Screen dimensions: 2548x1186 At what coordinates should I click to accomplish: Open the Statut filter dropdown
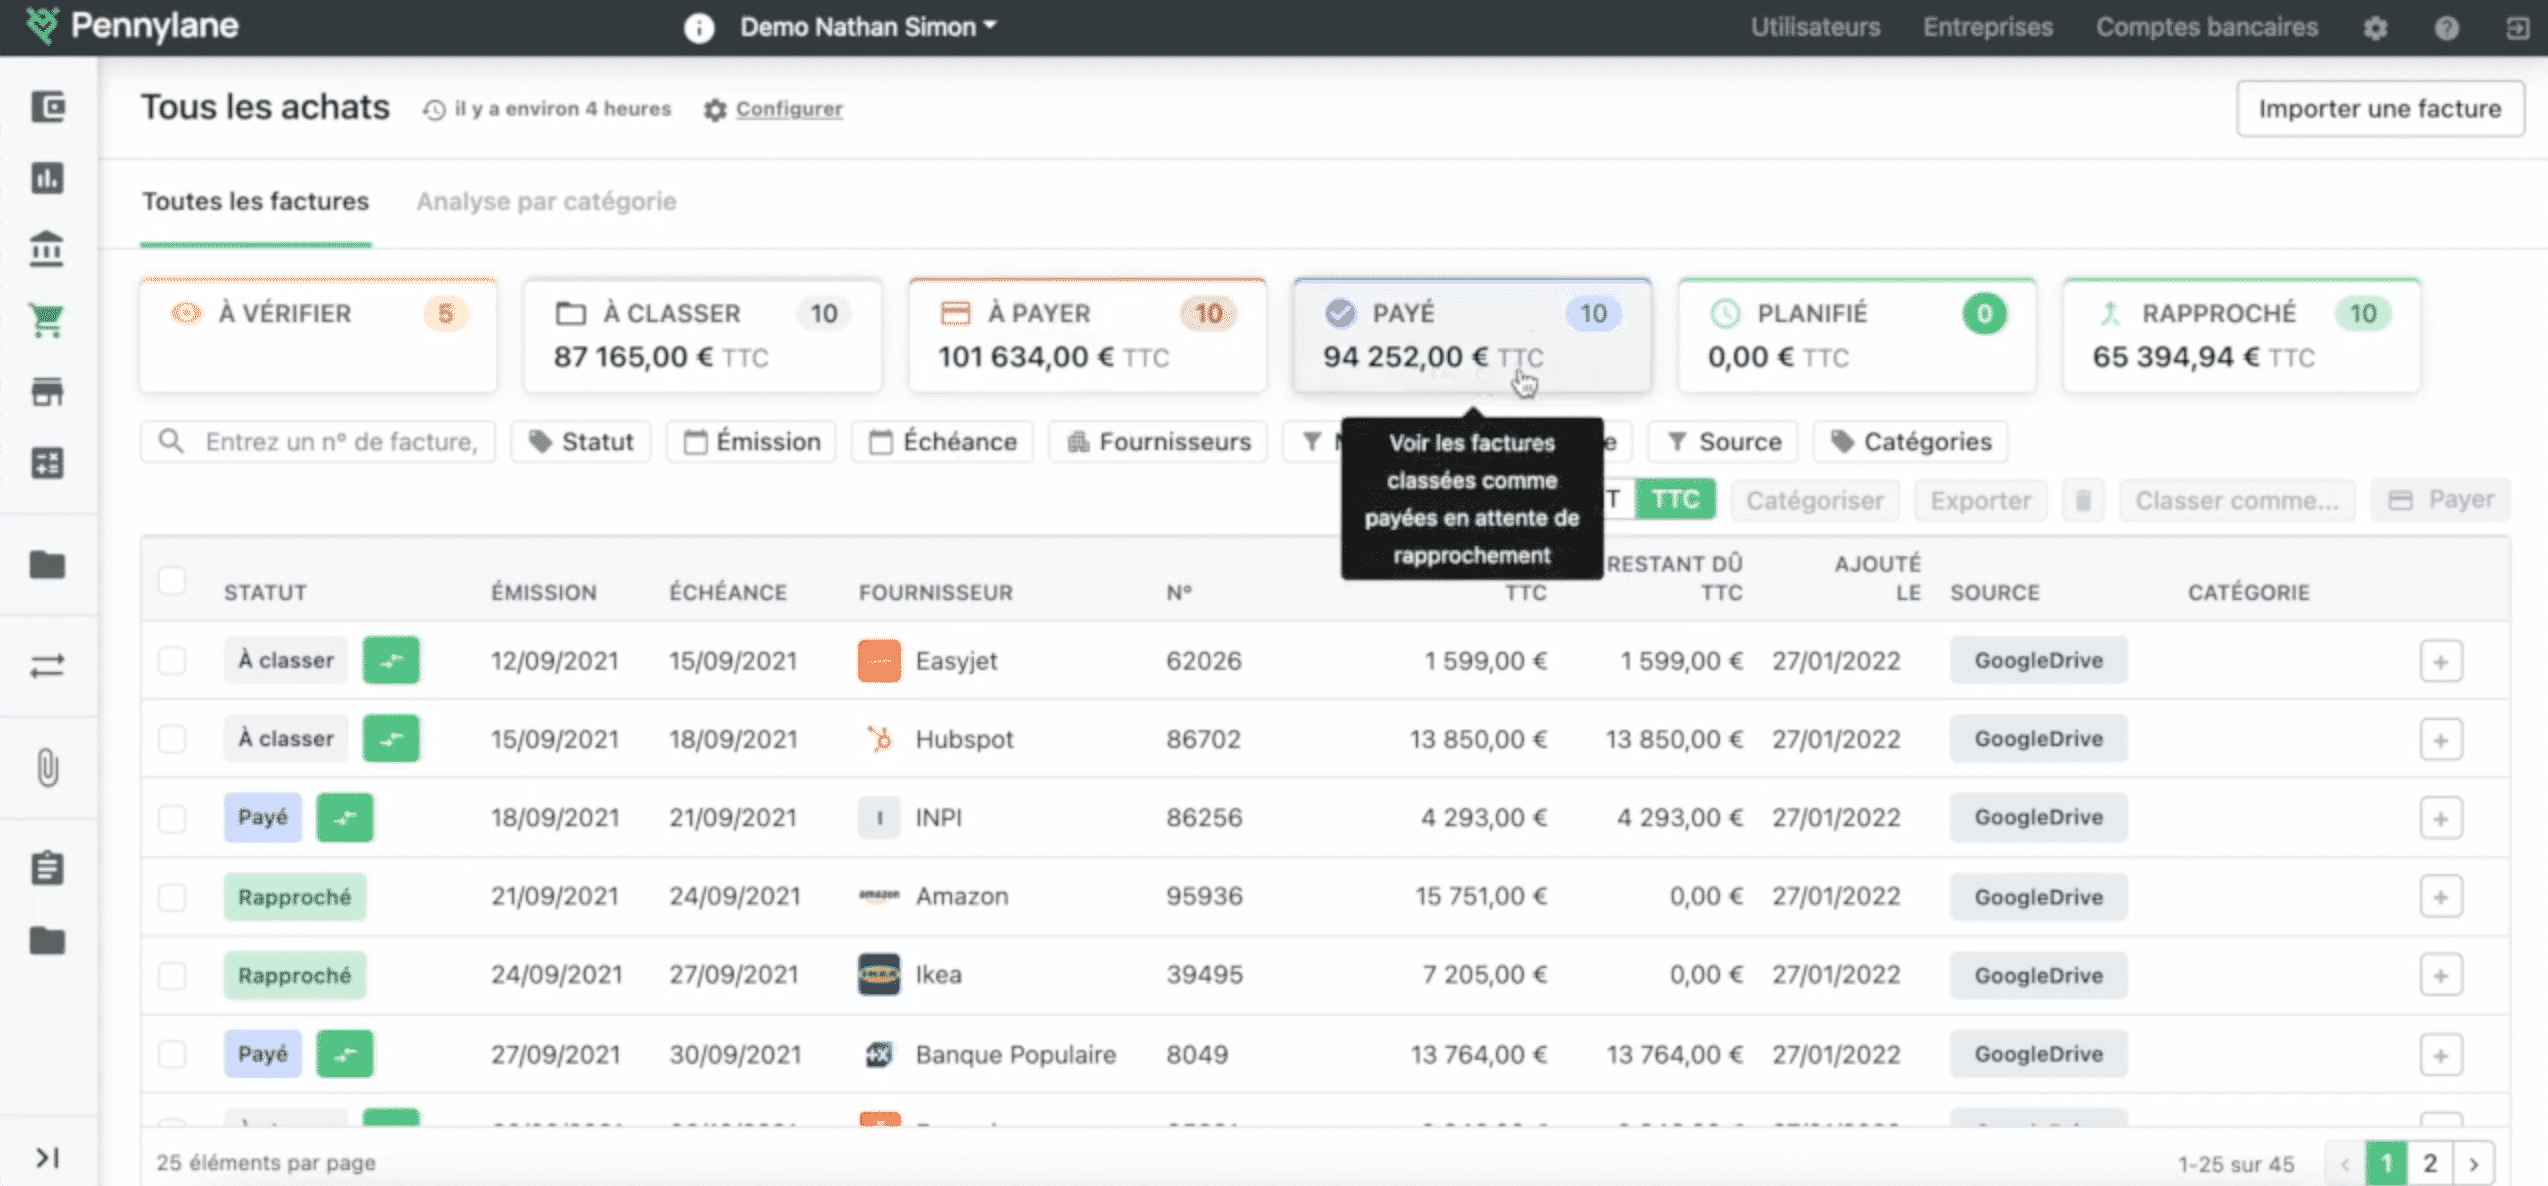click(x=581, y=442)
